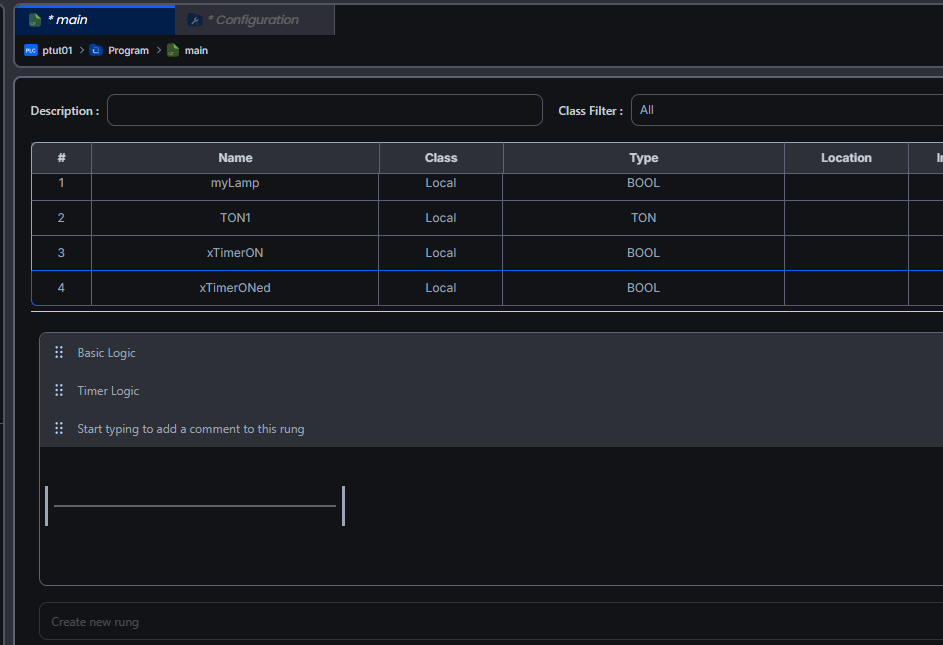Open the Class Filter dropdown
This screenshot has height=645, width=943.
pos(786,110)
